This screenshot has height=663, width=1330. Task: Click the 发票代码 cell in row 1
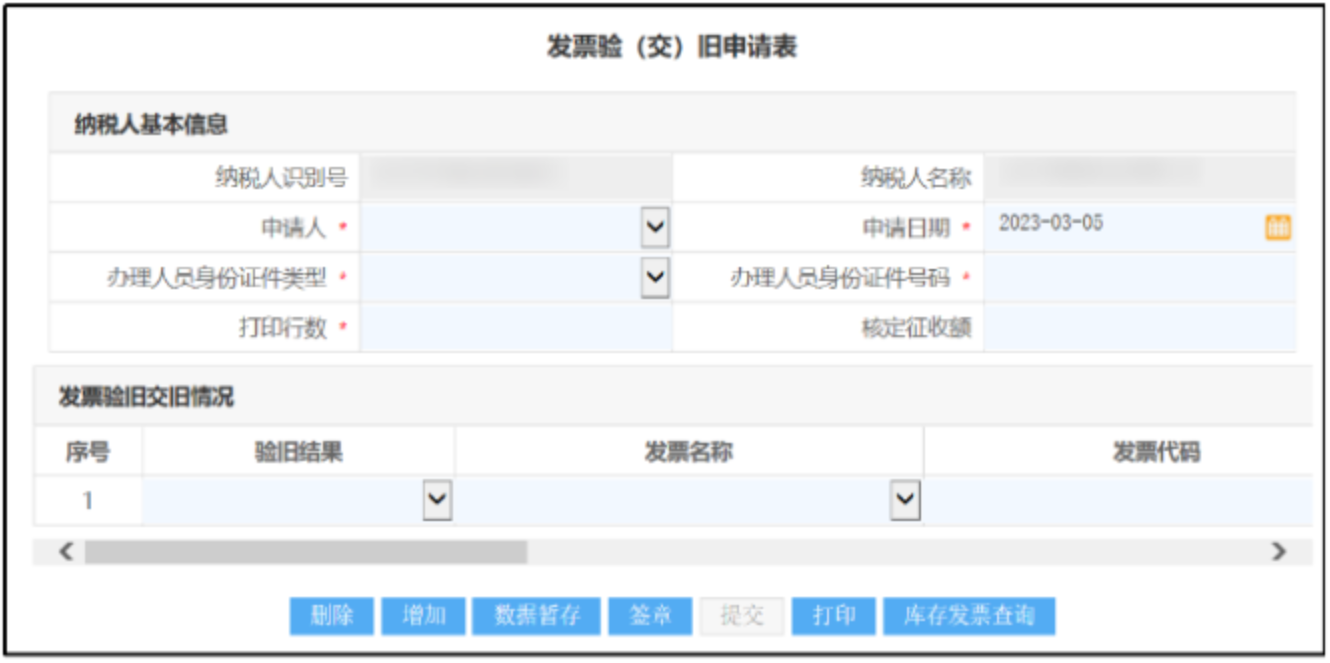1116,500
